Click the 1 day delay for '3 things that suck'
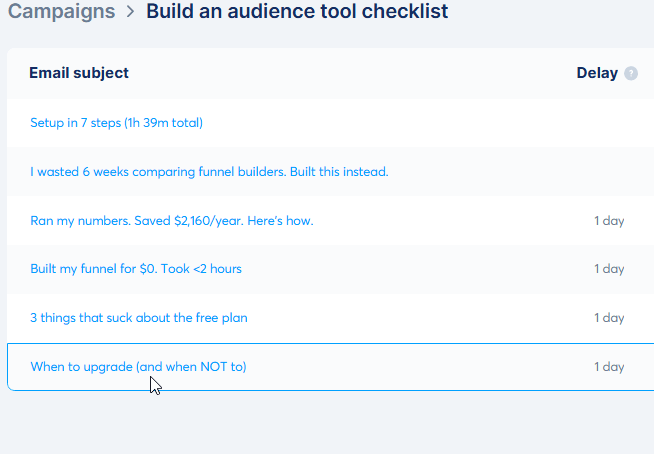 point(609,318)
